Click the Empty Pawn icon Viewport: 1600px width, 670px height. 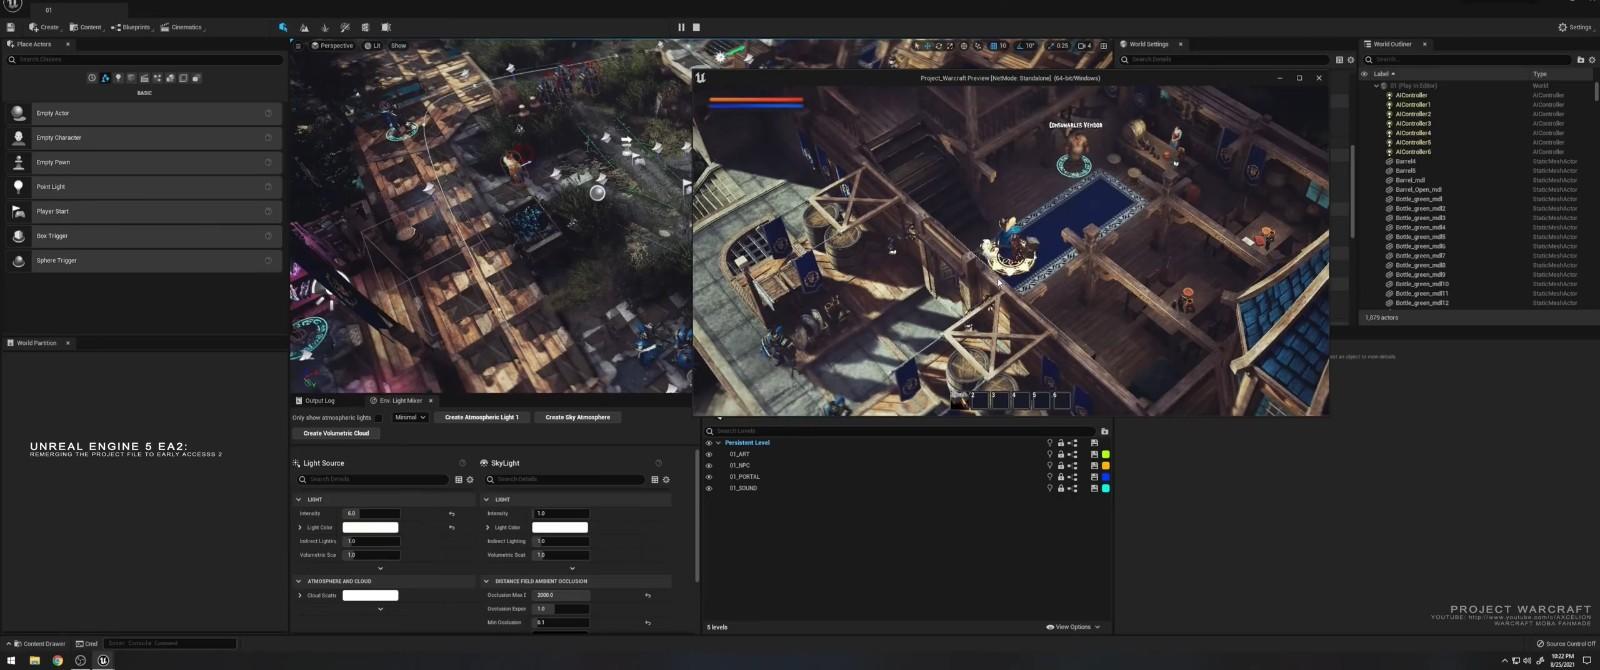[18, 162]
